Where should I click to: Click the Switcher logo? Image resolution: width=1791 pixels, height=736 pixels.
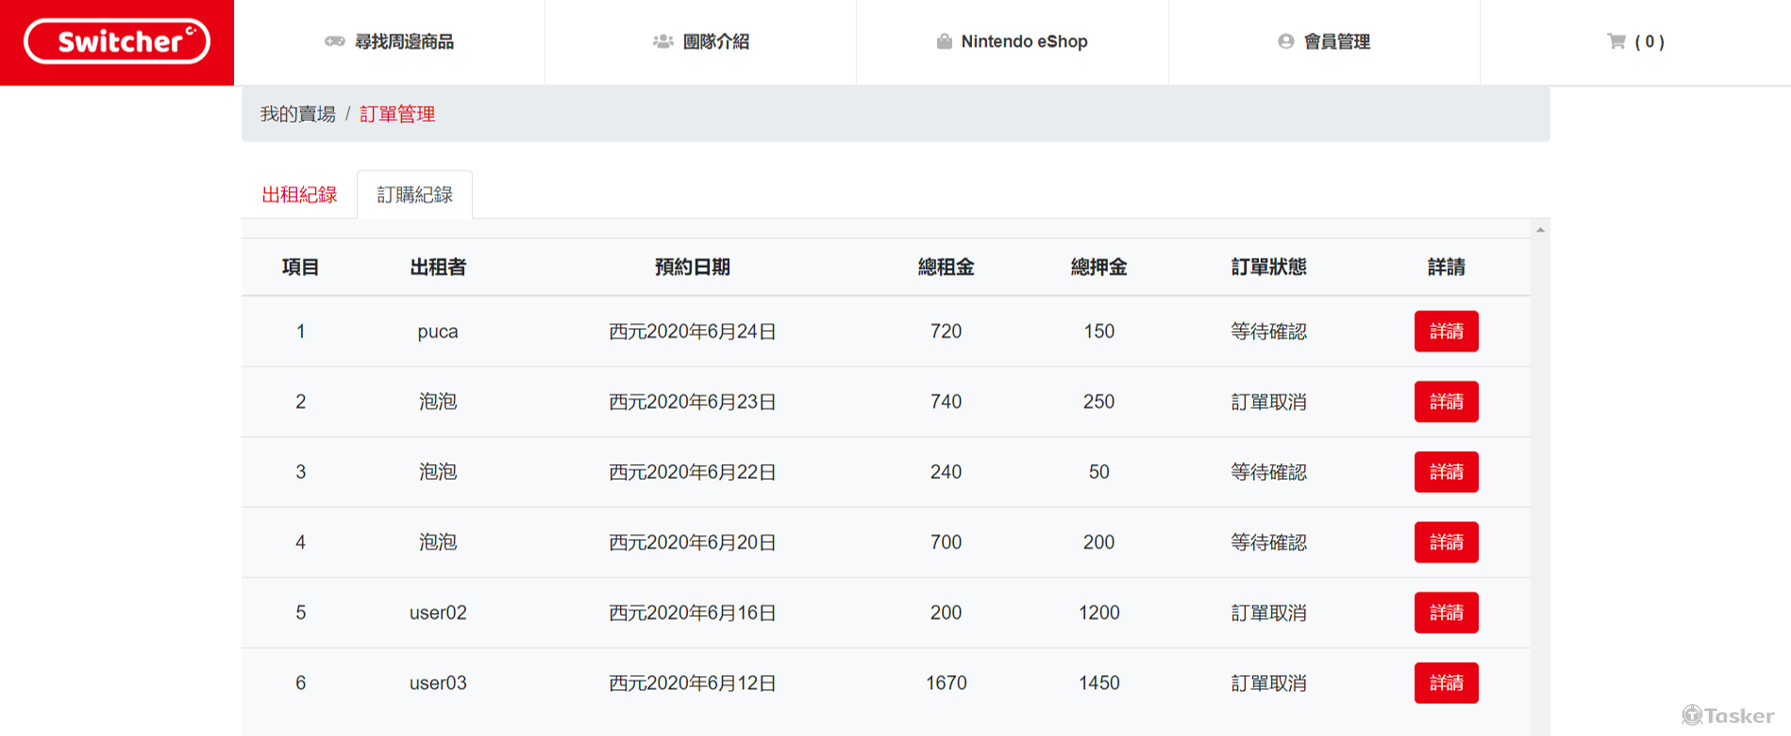(117, 42)
